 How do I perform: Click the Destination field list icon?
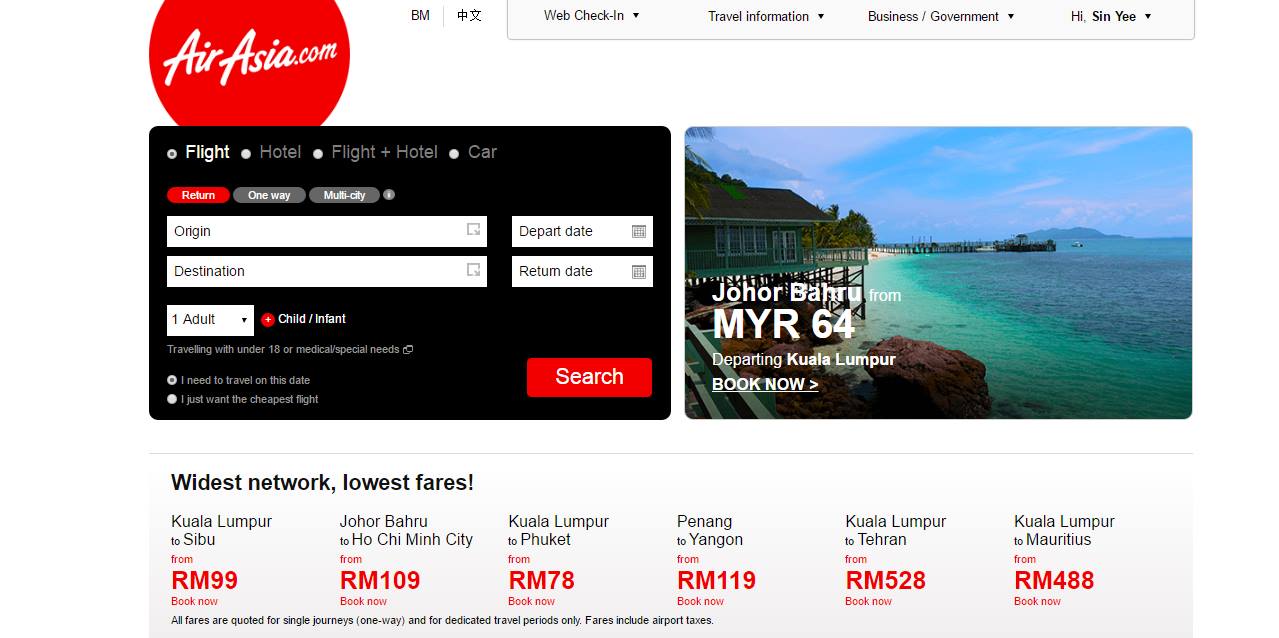pos(474,270)
